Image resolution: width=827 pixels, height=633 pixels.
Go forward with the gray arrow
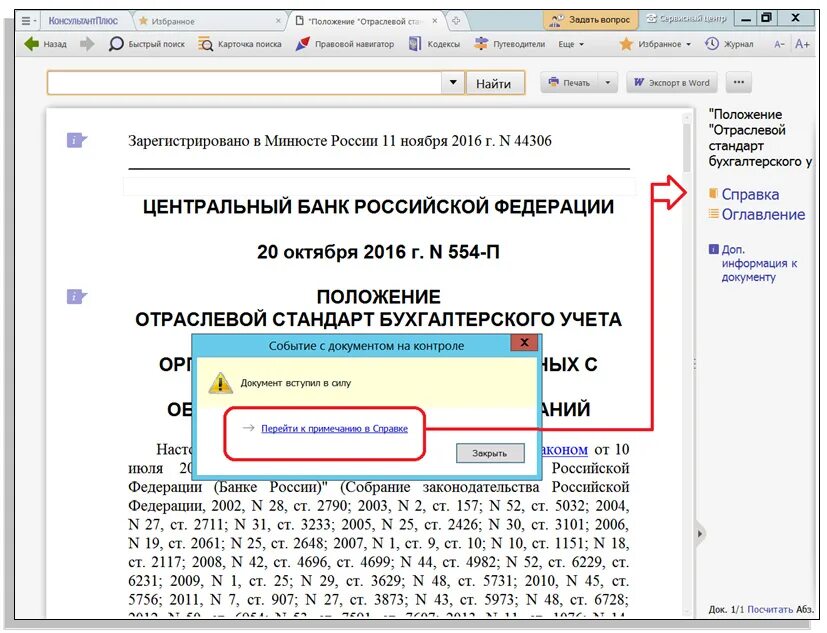click(x=87, y=44)
